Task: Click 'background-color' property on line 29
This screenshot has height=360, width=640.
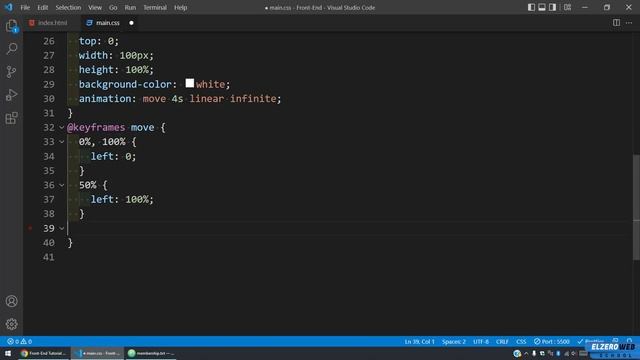Action: pyautogui.click(x=125, y=84)
